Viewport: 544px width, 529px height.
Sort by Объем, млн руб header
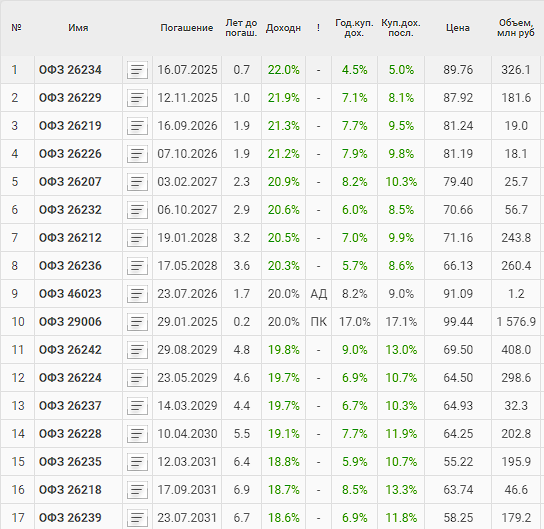[516, 28]
